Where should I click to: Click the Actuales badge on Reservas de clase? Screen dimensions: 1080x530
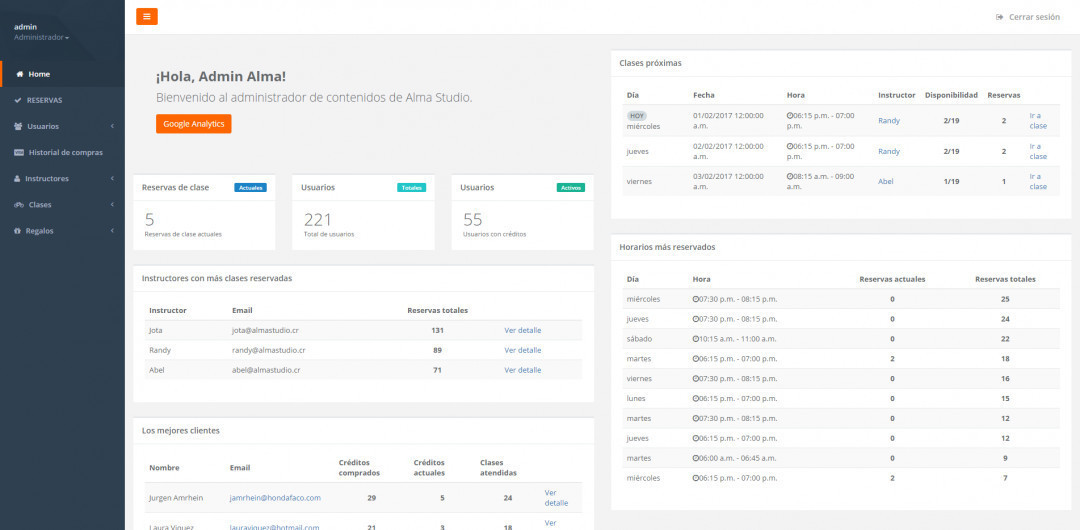tap(250, 187)
